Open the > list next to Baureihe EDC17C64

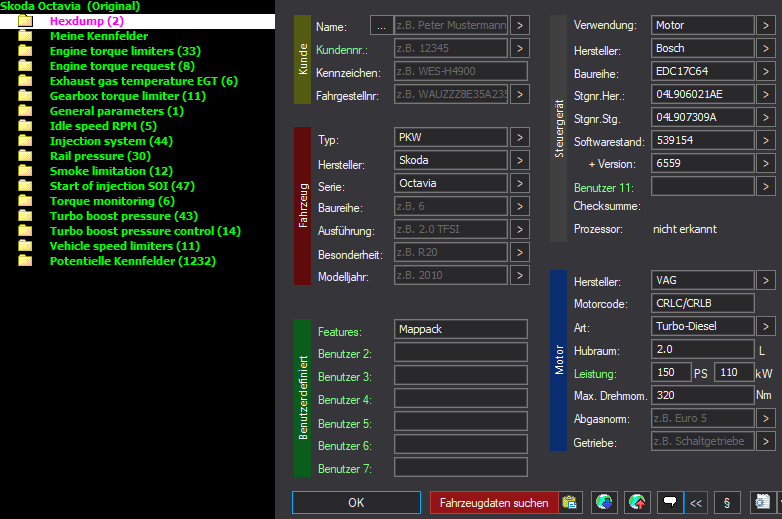click(x=766, y=71)
